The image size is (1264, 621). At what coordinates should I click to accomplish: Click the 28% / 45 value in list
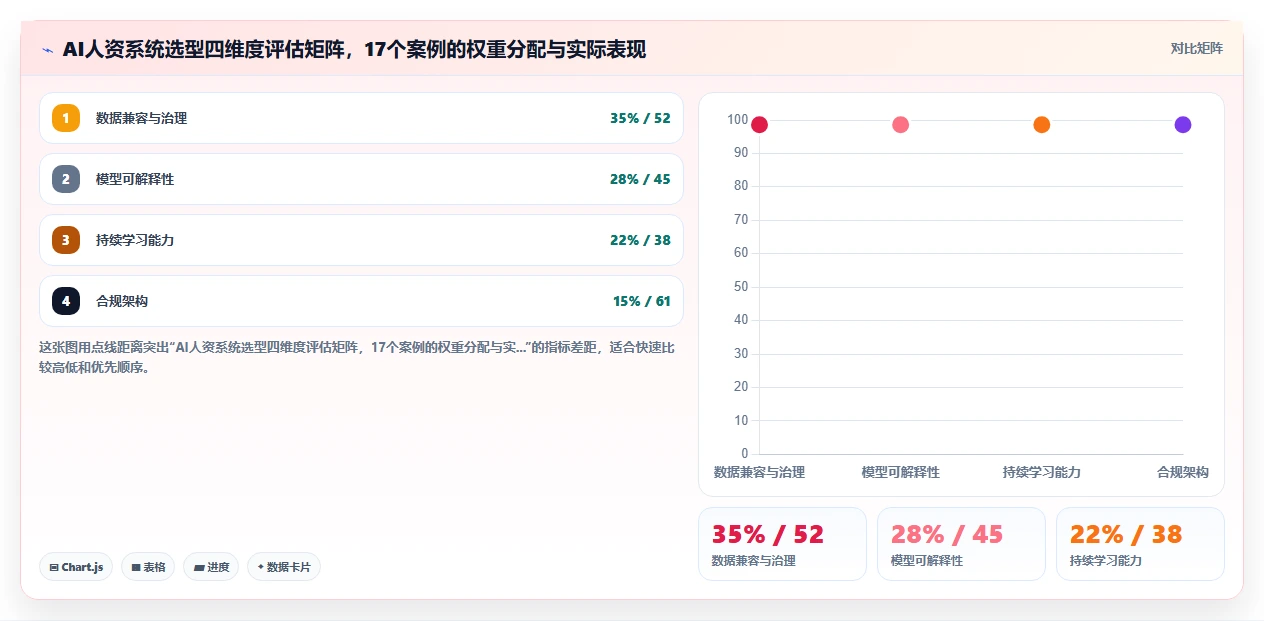tap(640, 179)
